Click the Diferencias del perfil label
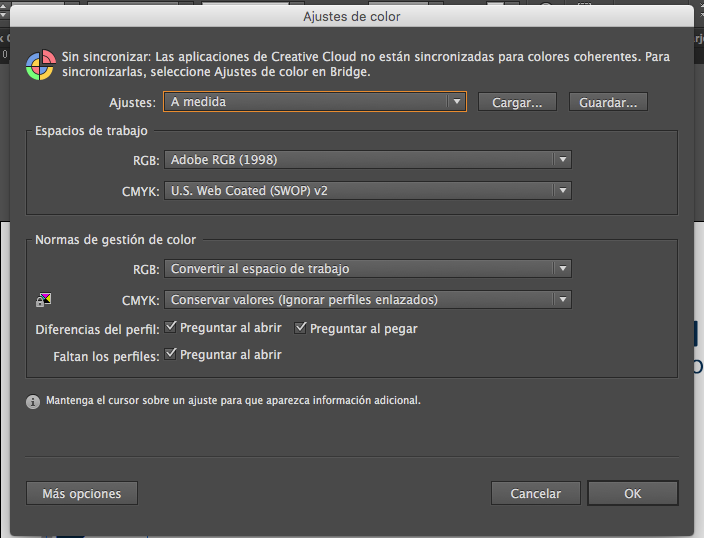 pyautogui.click(x=97, y=330)
